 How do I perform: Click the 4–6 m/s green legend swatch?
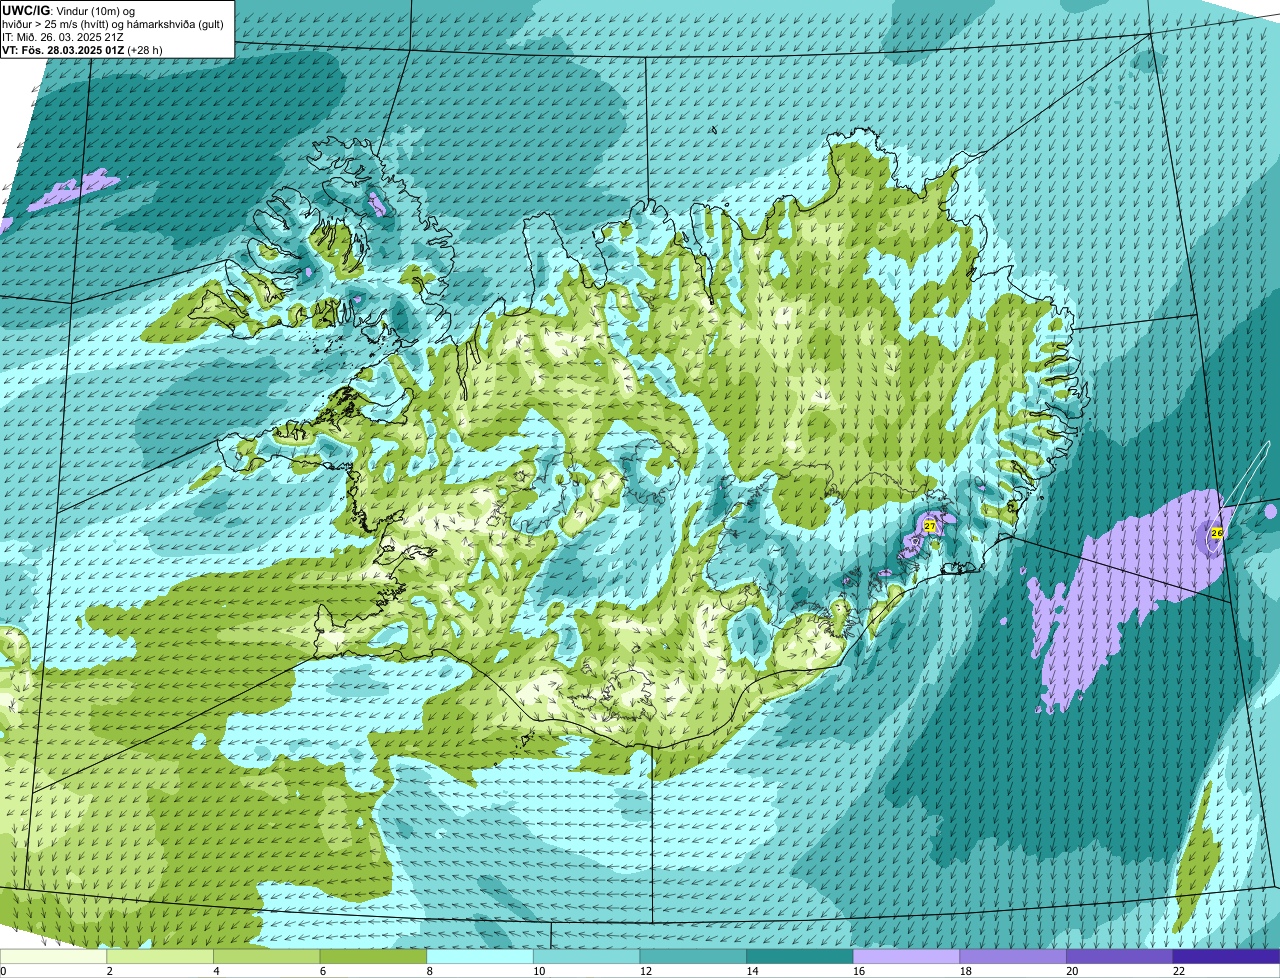pos(267,956)
